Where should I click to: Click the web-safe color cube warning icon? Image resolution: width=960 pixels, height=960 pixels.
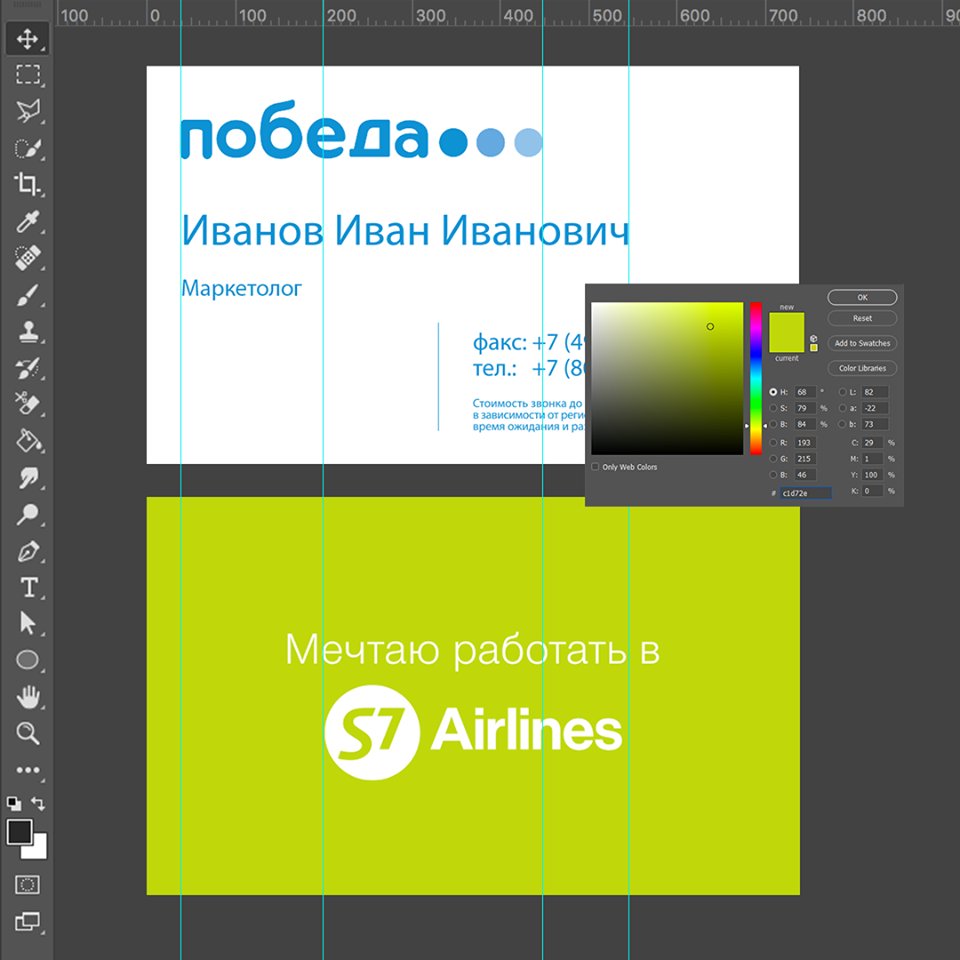(x=814, y=338)
